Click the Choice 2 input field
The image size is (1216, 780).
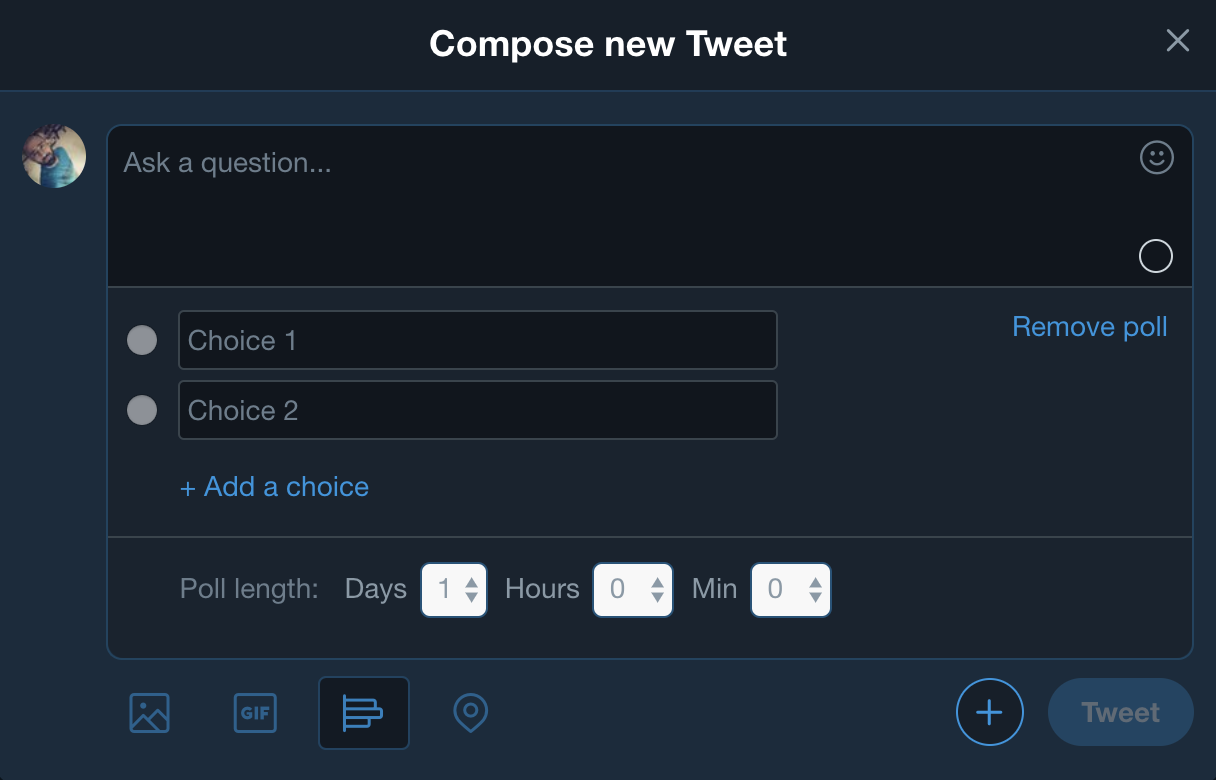tap(477, 410)
